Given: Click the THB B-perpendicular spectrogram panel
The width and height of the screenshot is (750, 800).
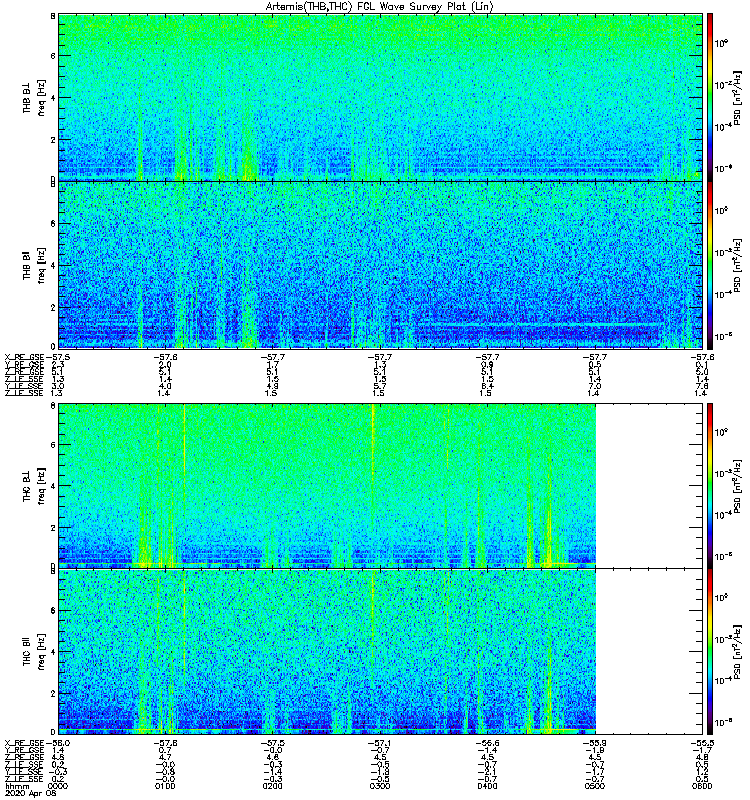Looking at the screenshot, I should point(380,97).
